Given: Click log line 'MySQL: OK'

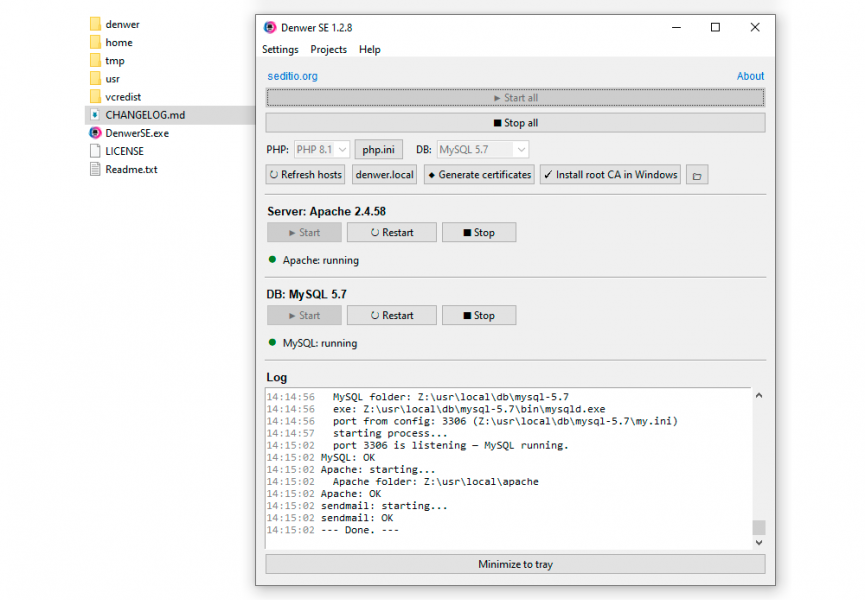Looking at the screenshot, I should [348, 457].
